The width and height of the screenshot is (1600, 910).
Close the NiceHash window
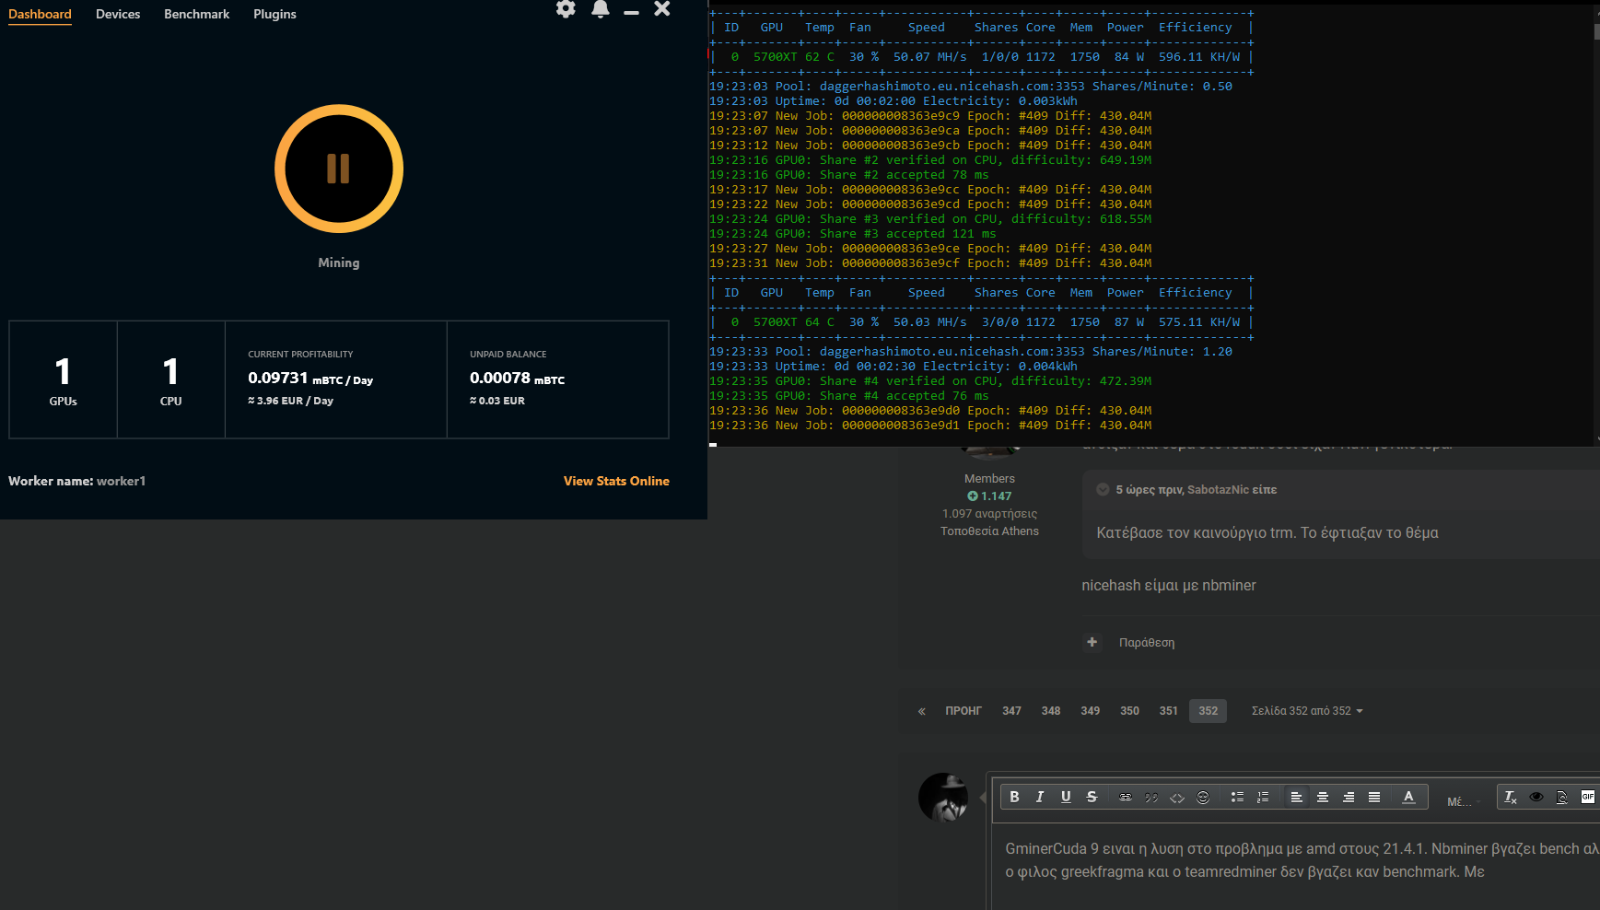[662, 9]
